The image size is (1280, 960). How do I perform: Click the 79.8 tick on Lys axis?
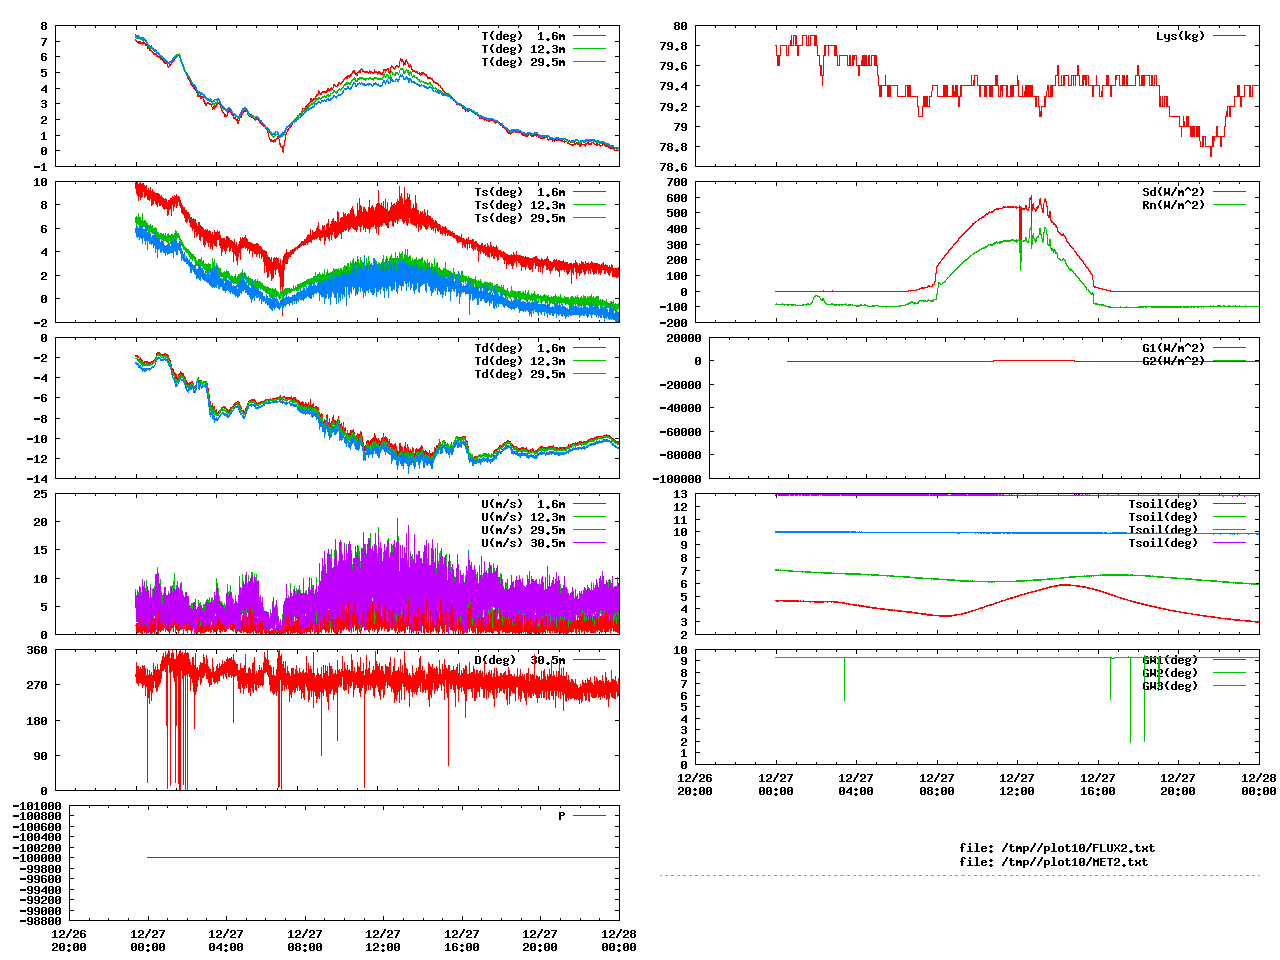(673, 46)
